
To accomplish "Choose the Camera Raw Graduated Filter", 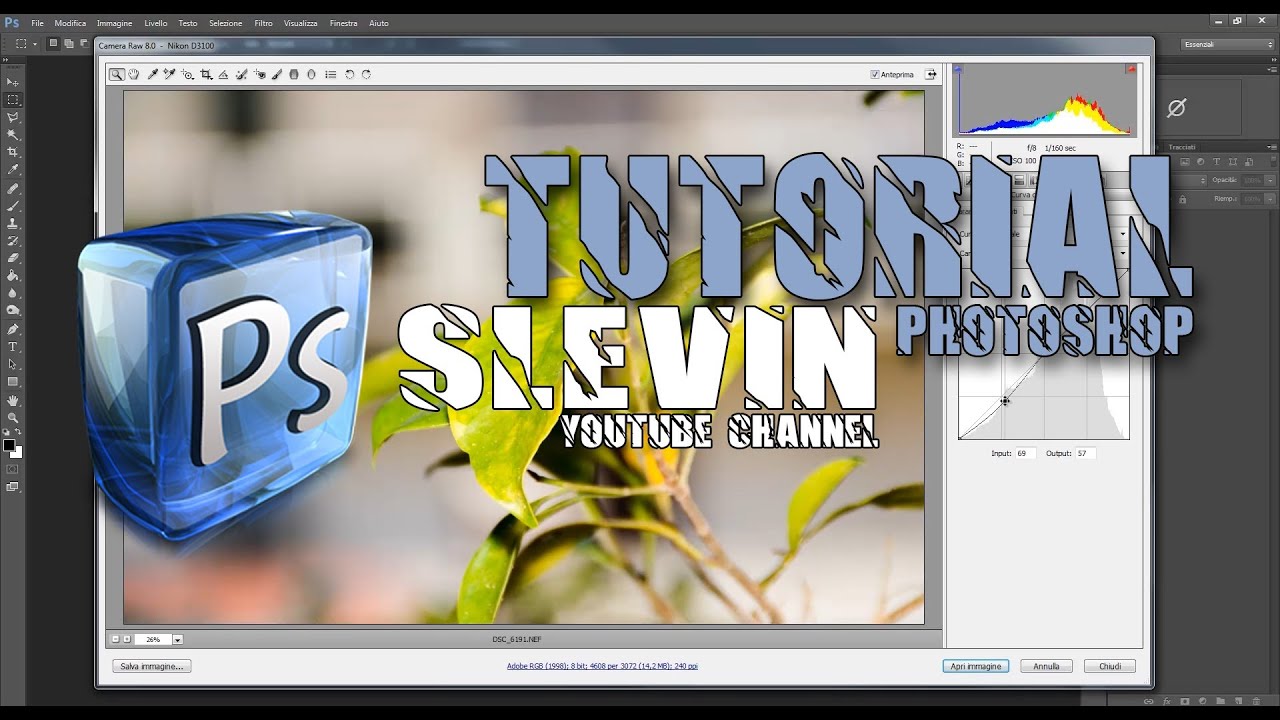I will click(x=294, y=74).
